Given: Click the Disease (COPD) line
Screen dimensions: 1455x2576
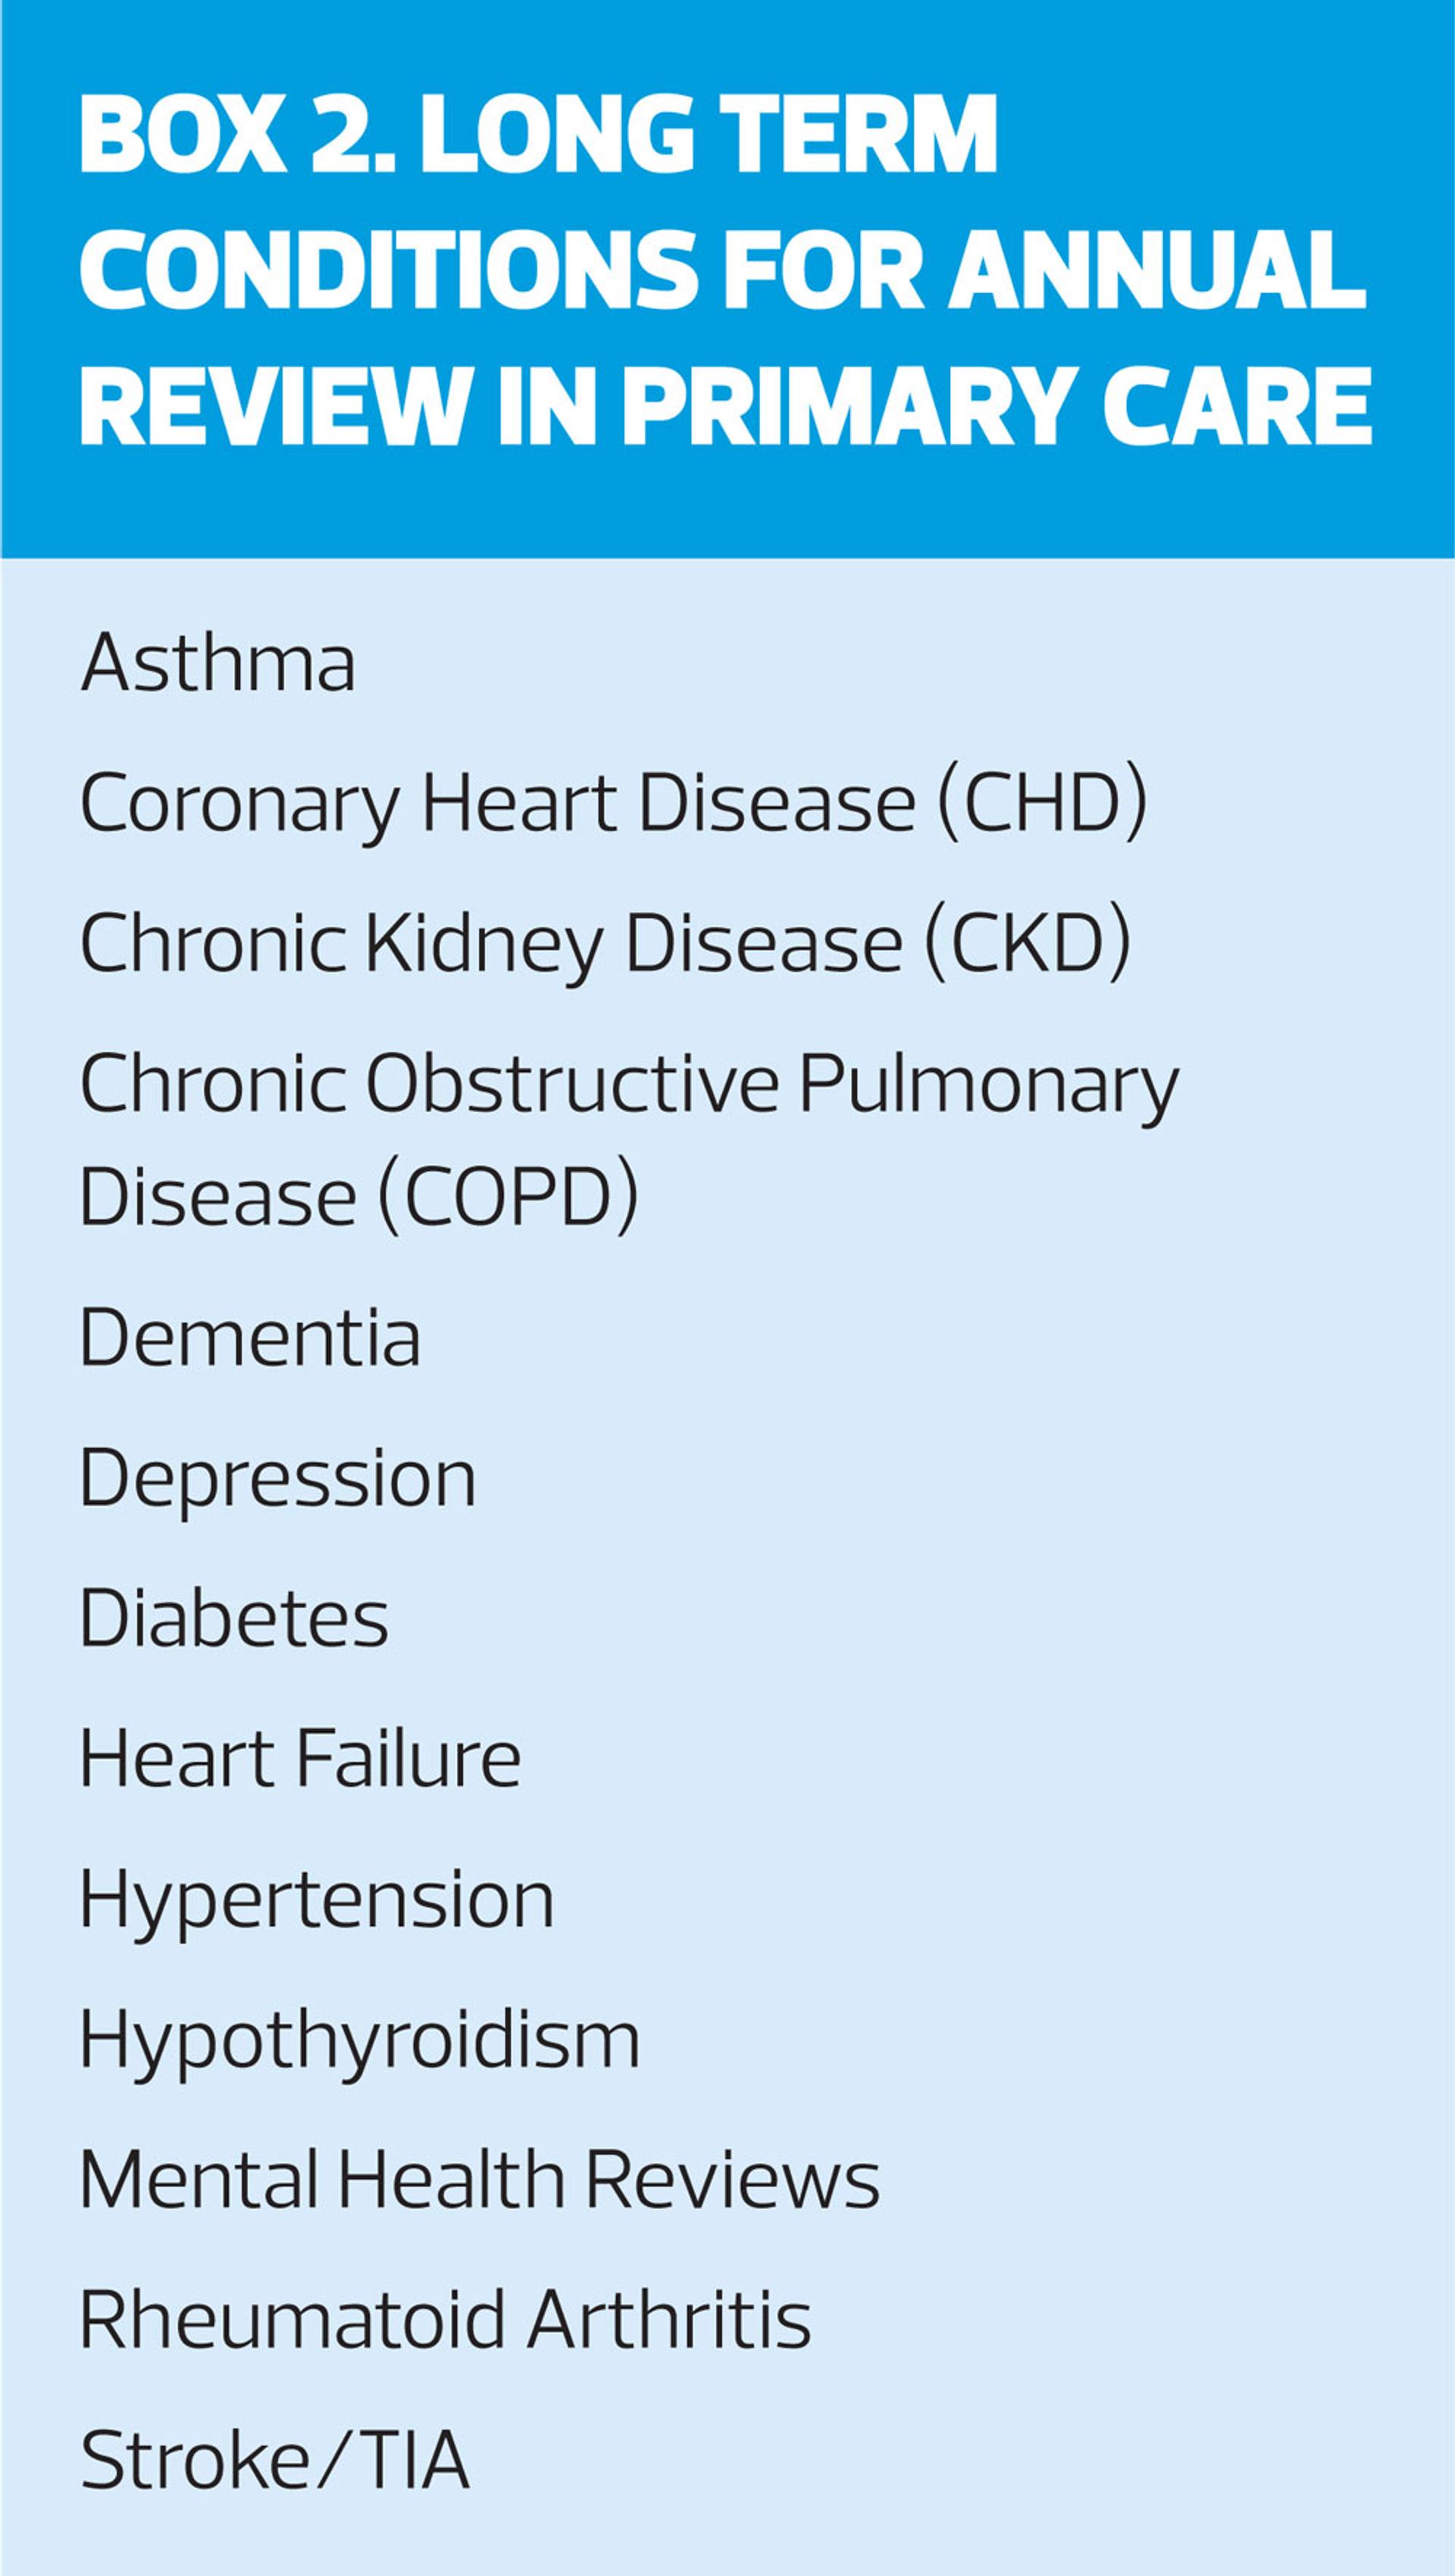Looking at the screenshot, I should tap(359, 1198).
